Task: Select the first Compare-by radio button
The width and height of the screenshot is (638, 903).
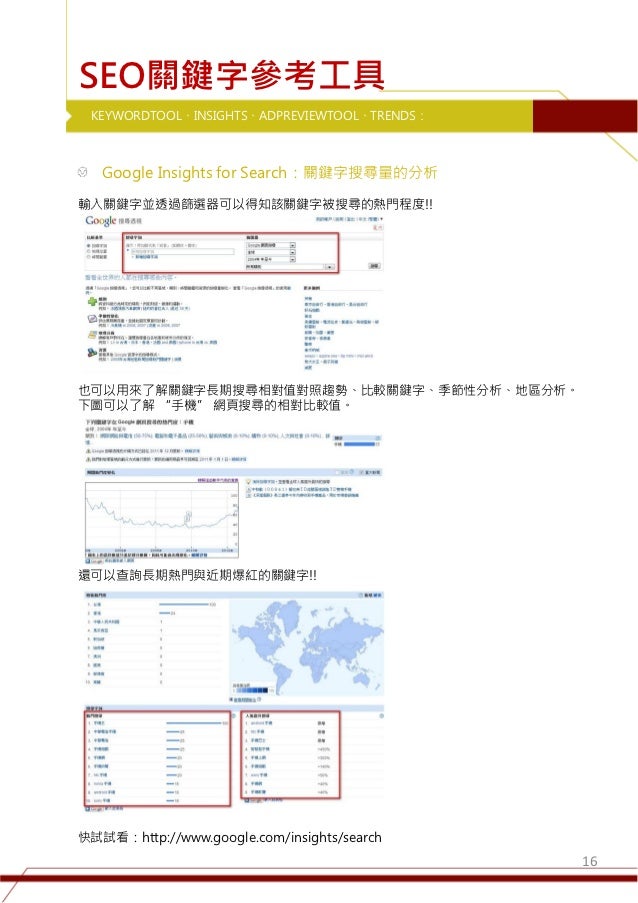Action: click(89, 246)
